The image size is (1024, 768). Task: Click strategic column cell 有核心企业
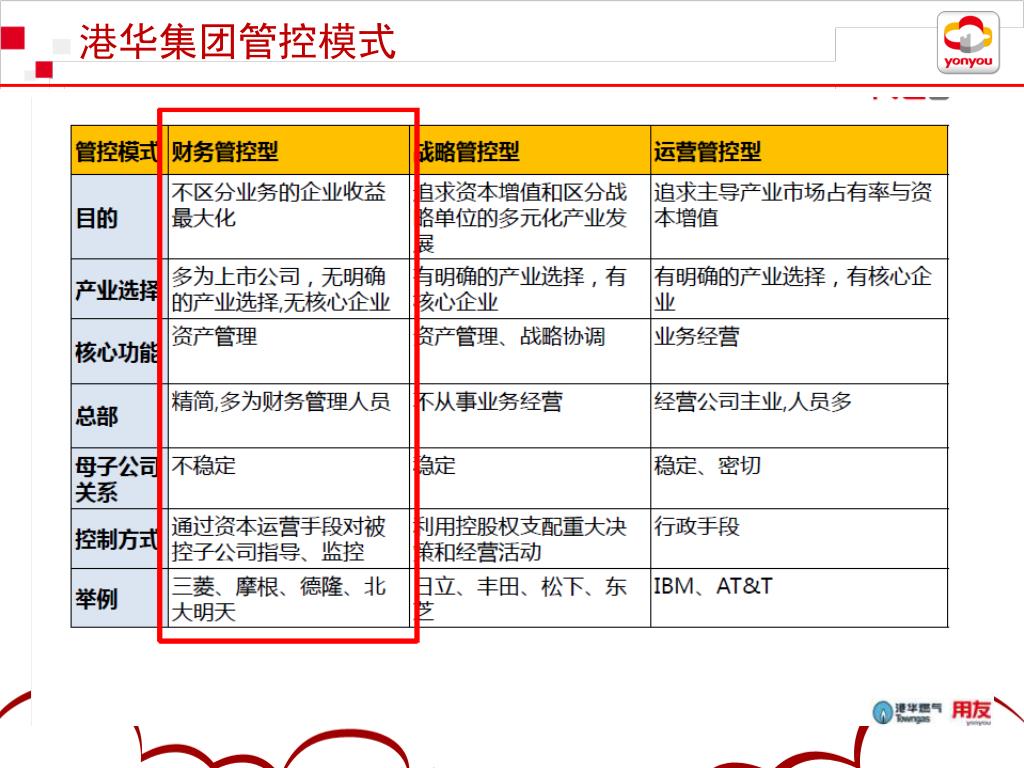pos(530,289)
